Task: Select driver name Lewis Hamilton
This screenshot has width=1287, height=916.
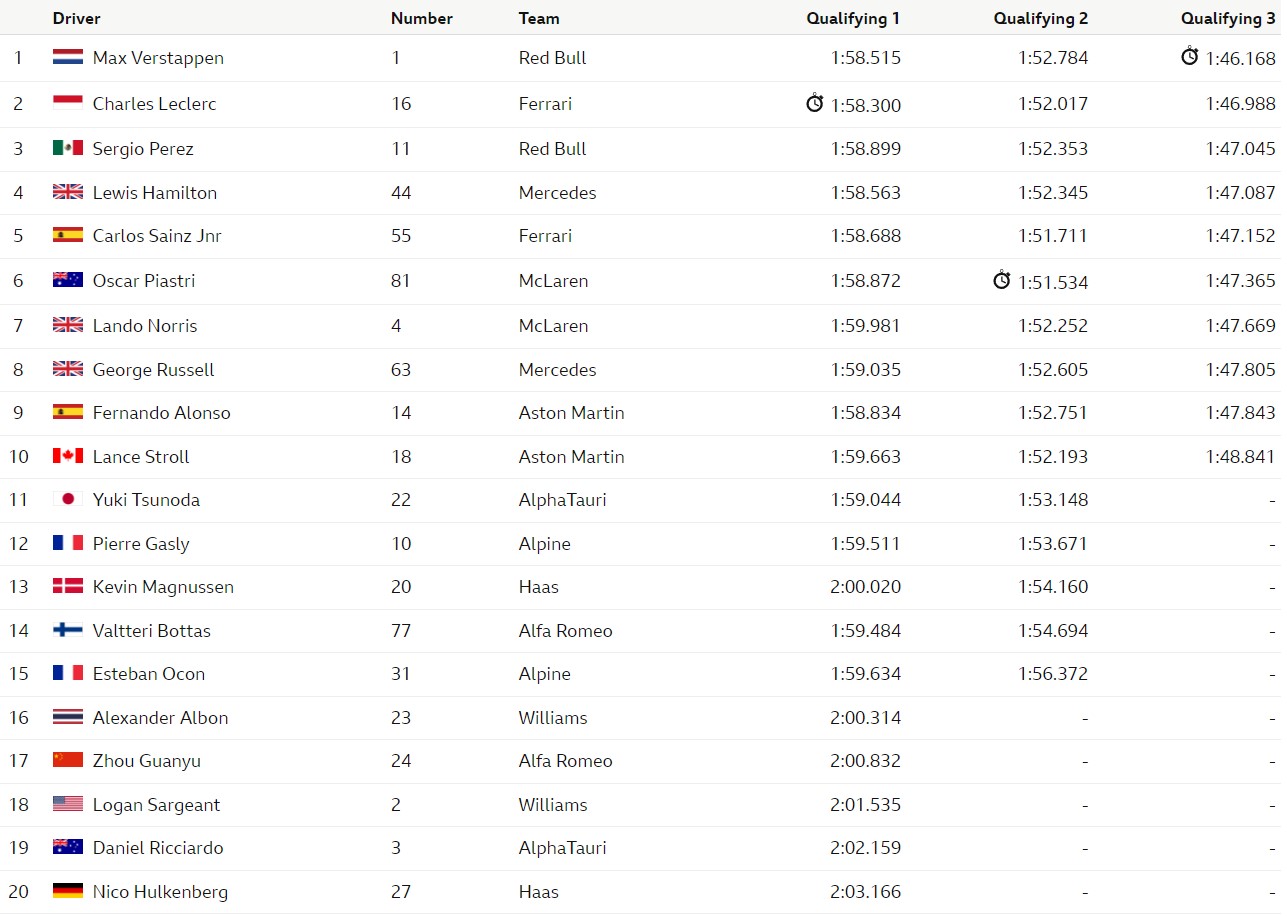Action: point(155,192)
